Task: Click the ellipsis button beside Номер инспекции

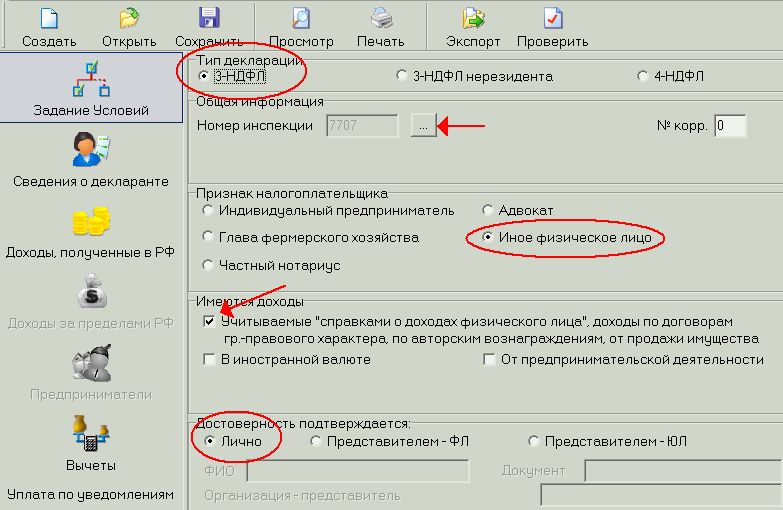Action: (x=423, y=125)
